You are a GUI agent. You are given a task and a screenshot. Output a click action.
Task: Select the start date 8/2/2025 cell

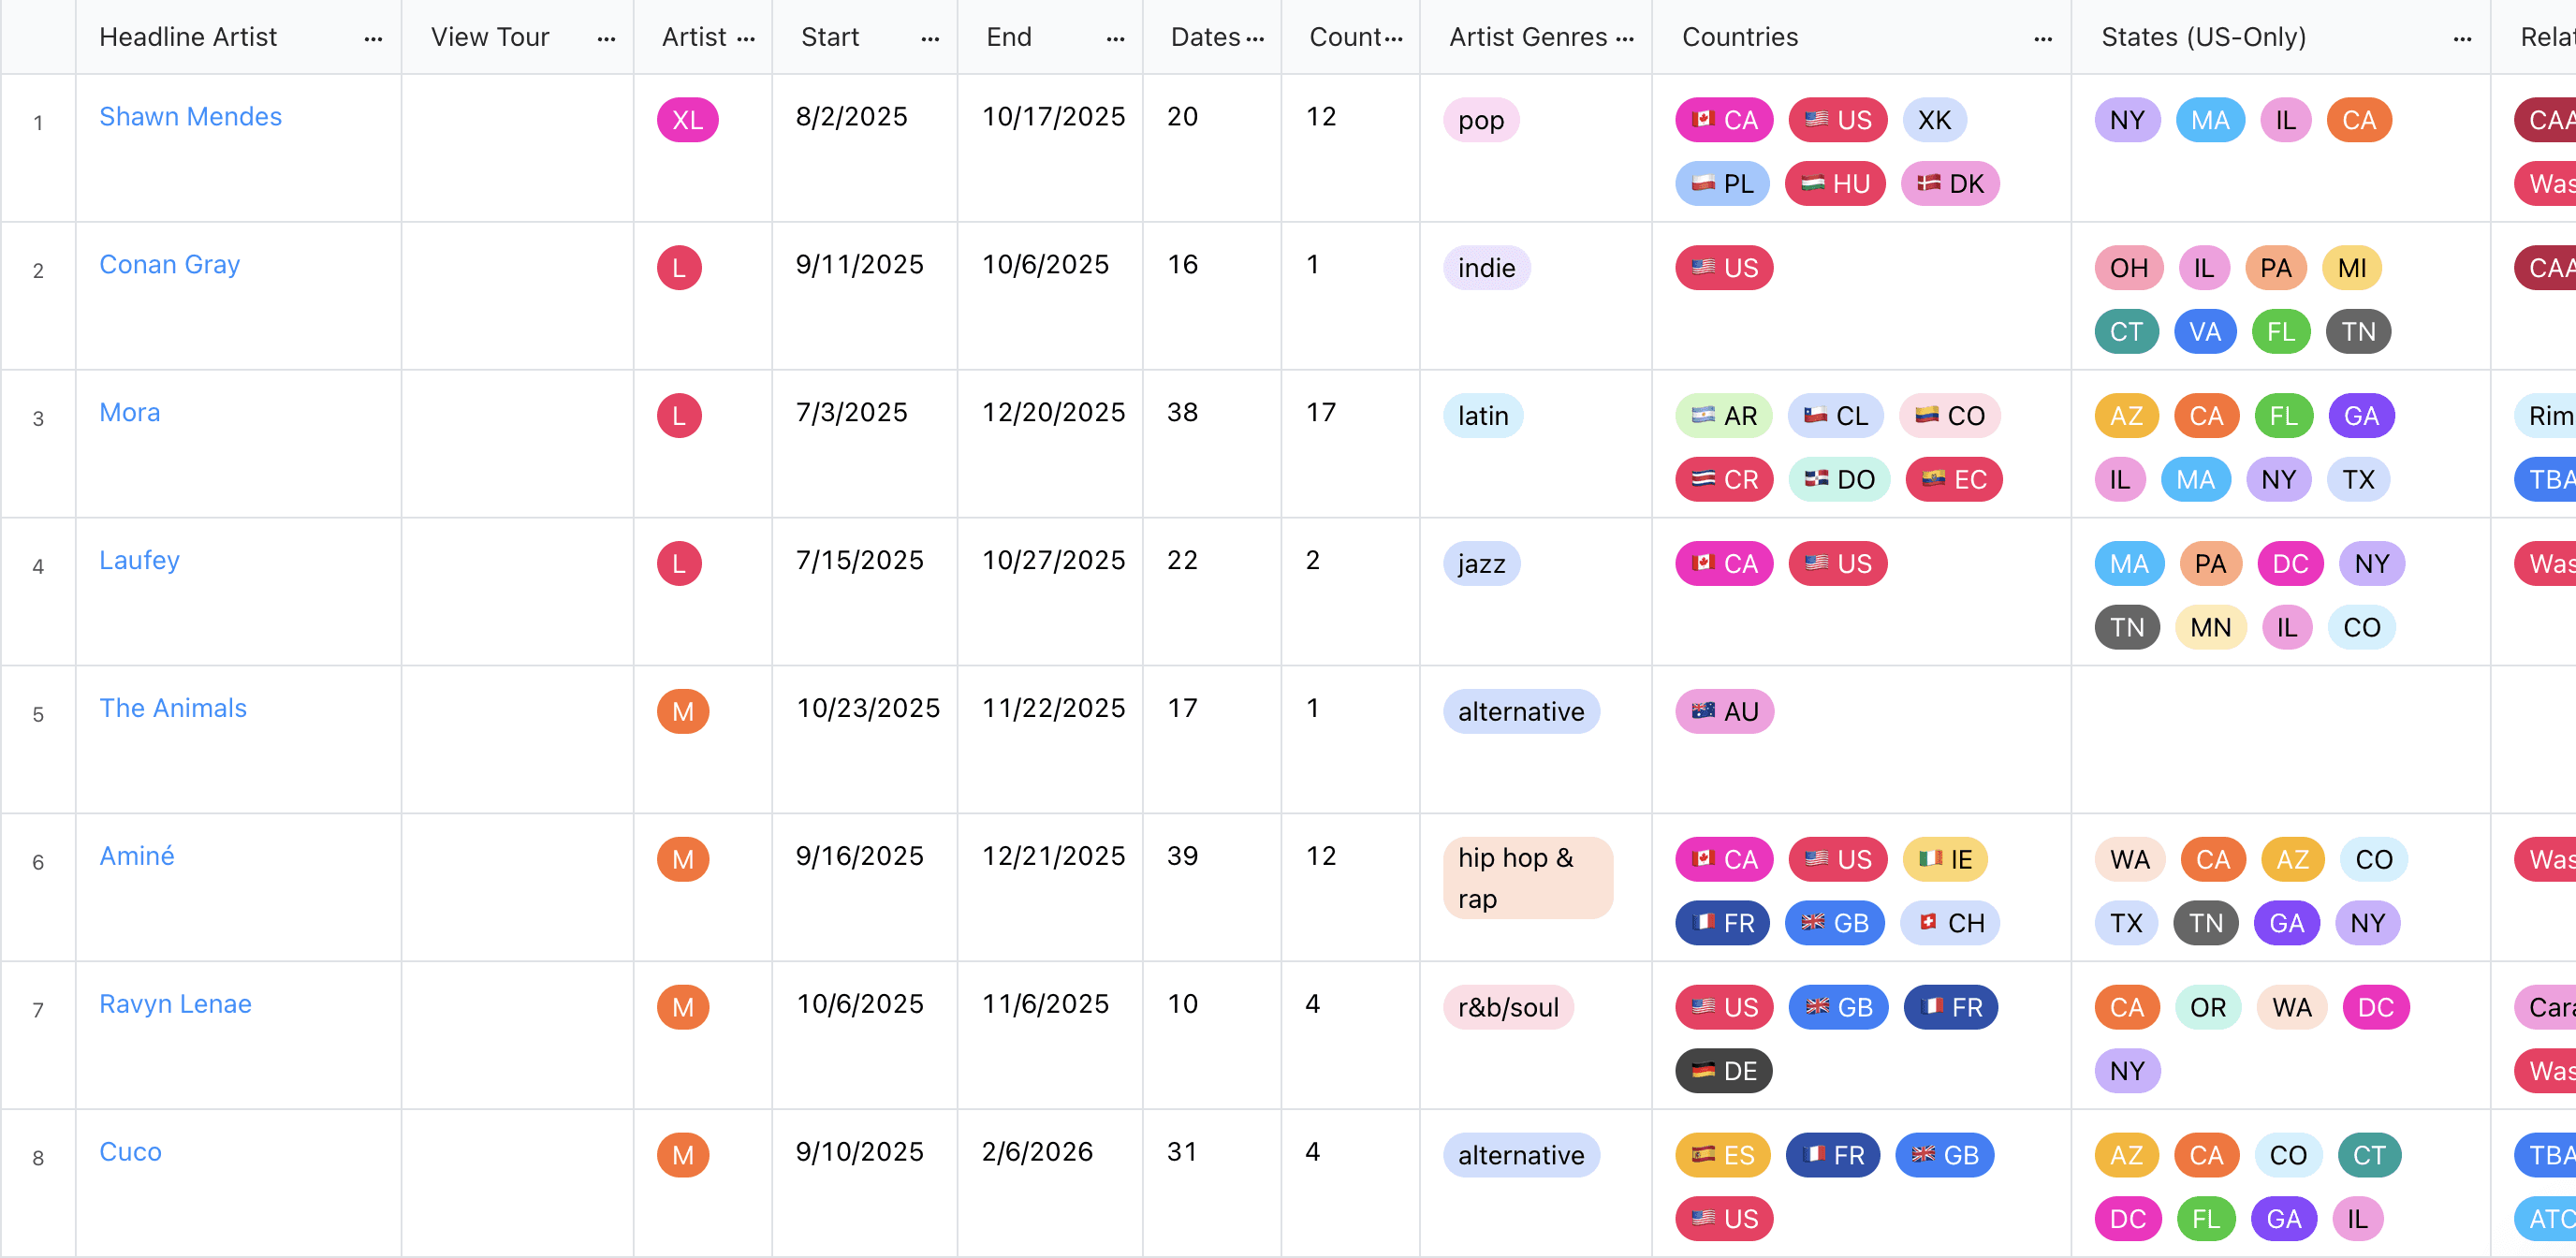pyautogui.click(x=864, y=148)
